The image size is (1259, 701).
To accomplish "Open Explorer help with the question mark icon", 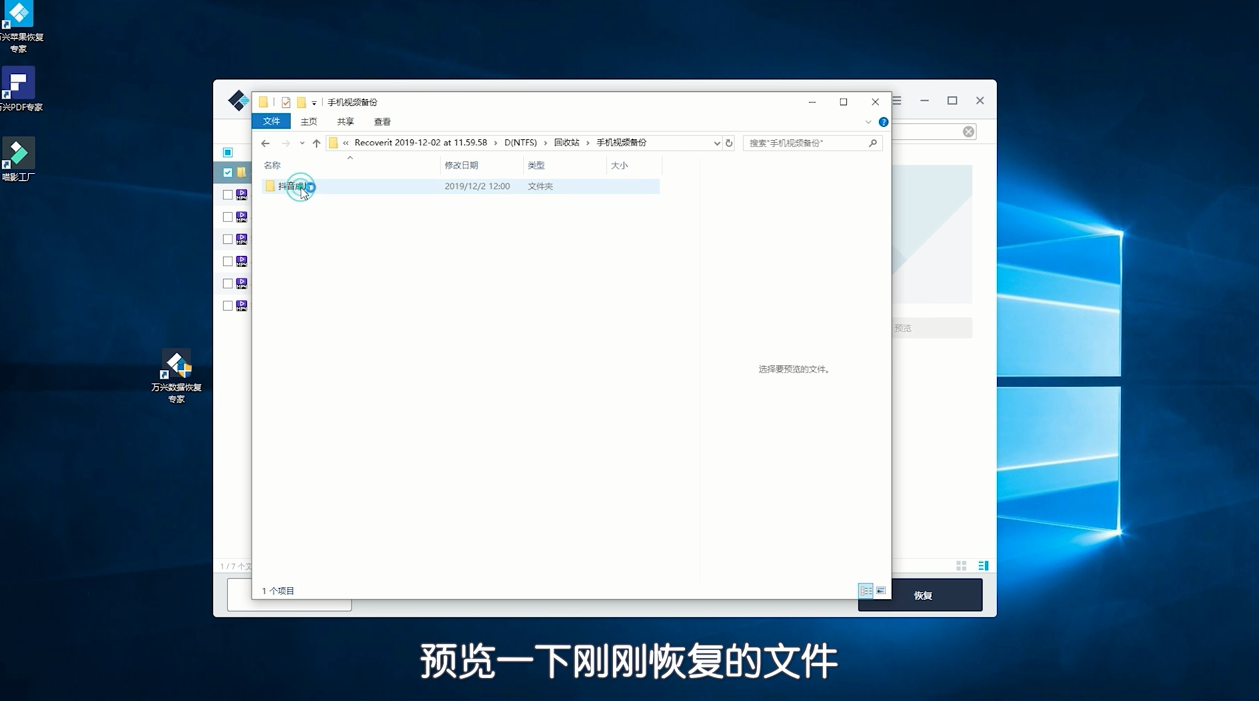I will [x=883, y=122].
